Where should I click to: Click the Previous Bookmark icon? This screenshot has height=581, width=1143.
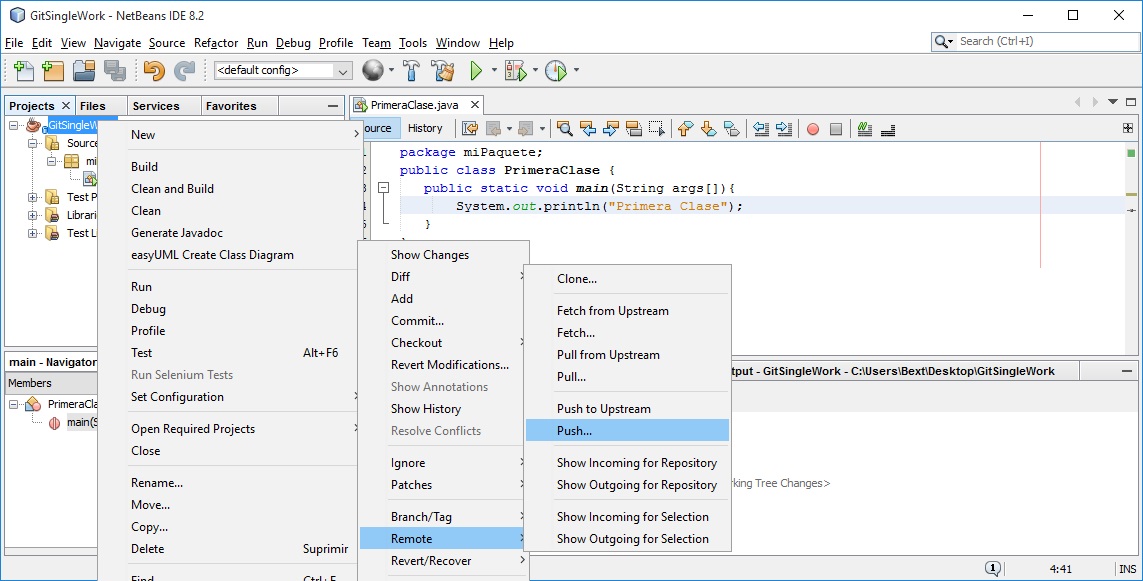click(685, 129)
